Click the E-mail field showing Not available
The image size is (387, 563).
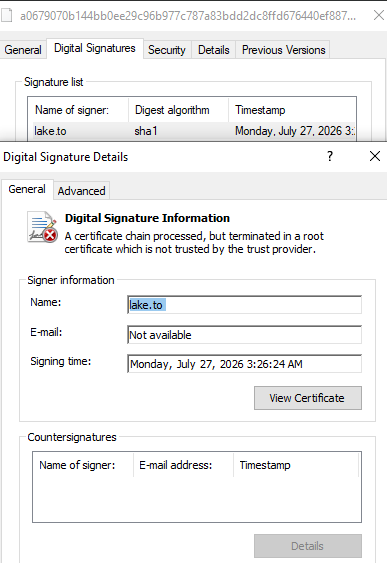[x=244, y=335]
